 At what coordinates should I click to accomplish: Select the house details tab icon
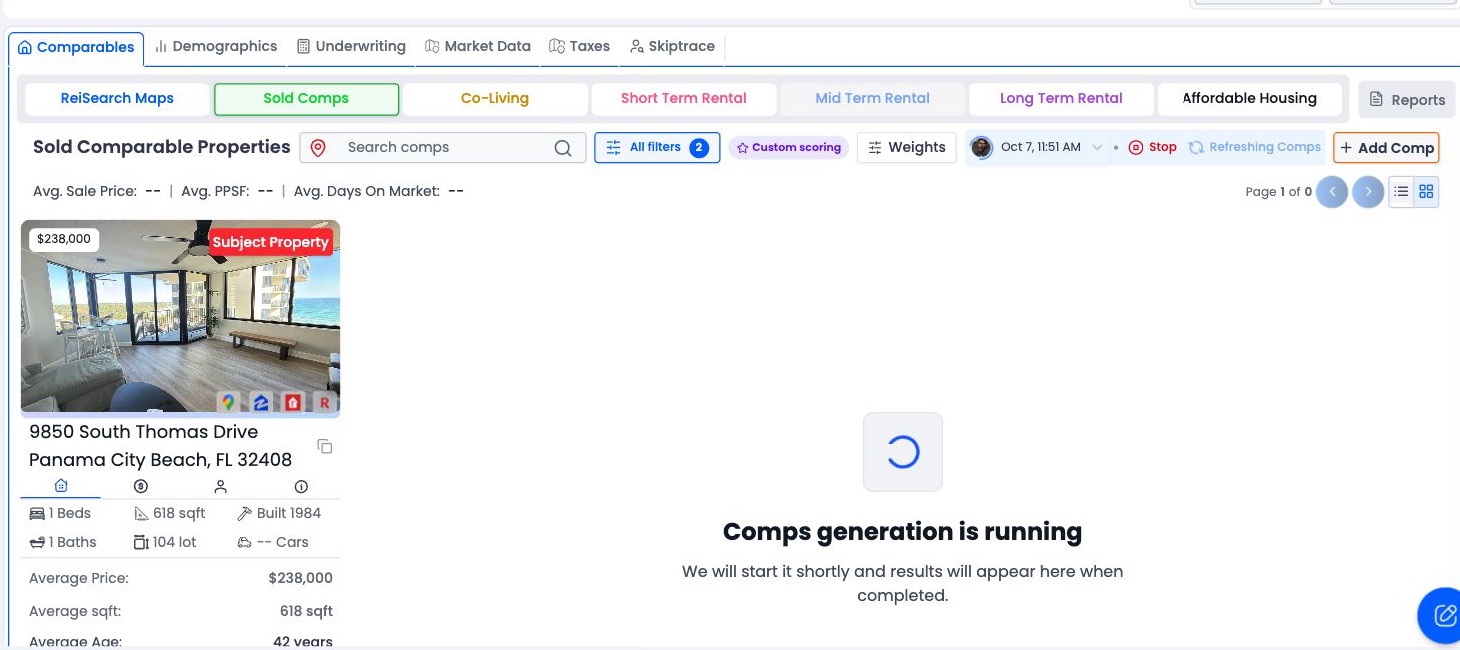tap(61, 486)
